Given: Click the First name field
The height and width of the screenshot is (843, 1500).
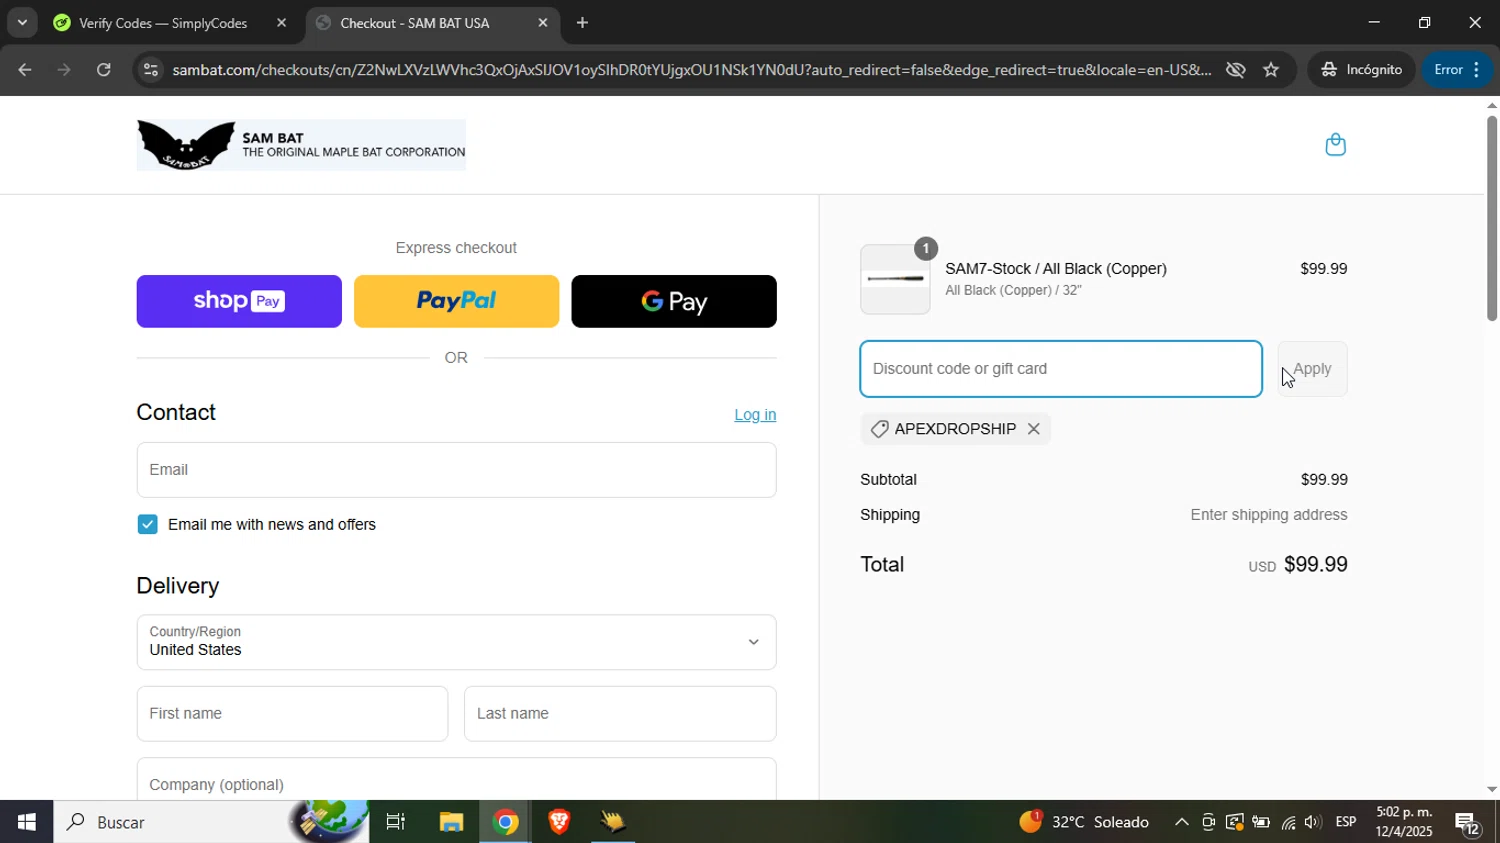Looking at the screenshot, I should (x=292, y=714).
